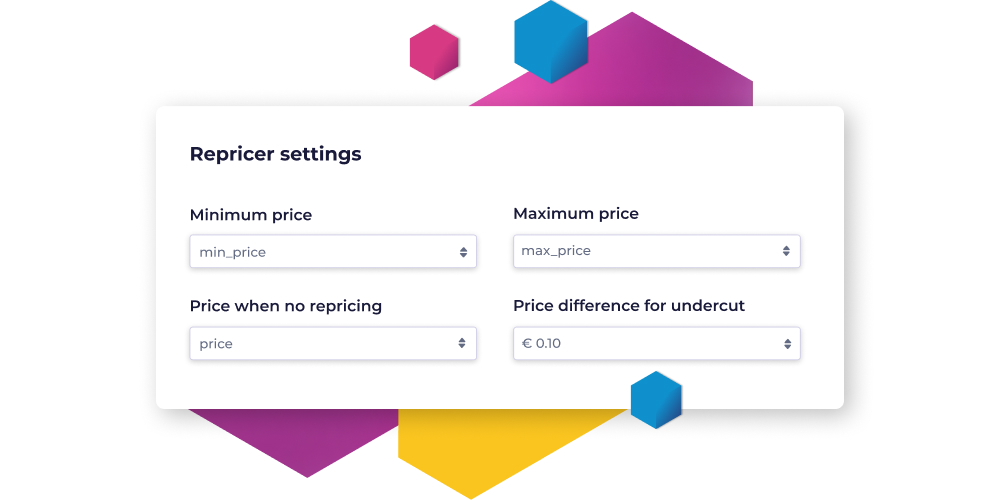Click the blue cube overlapping the card corner
The image size is (1000, 500).
tap(656, 400)
